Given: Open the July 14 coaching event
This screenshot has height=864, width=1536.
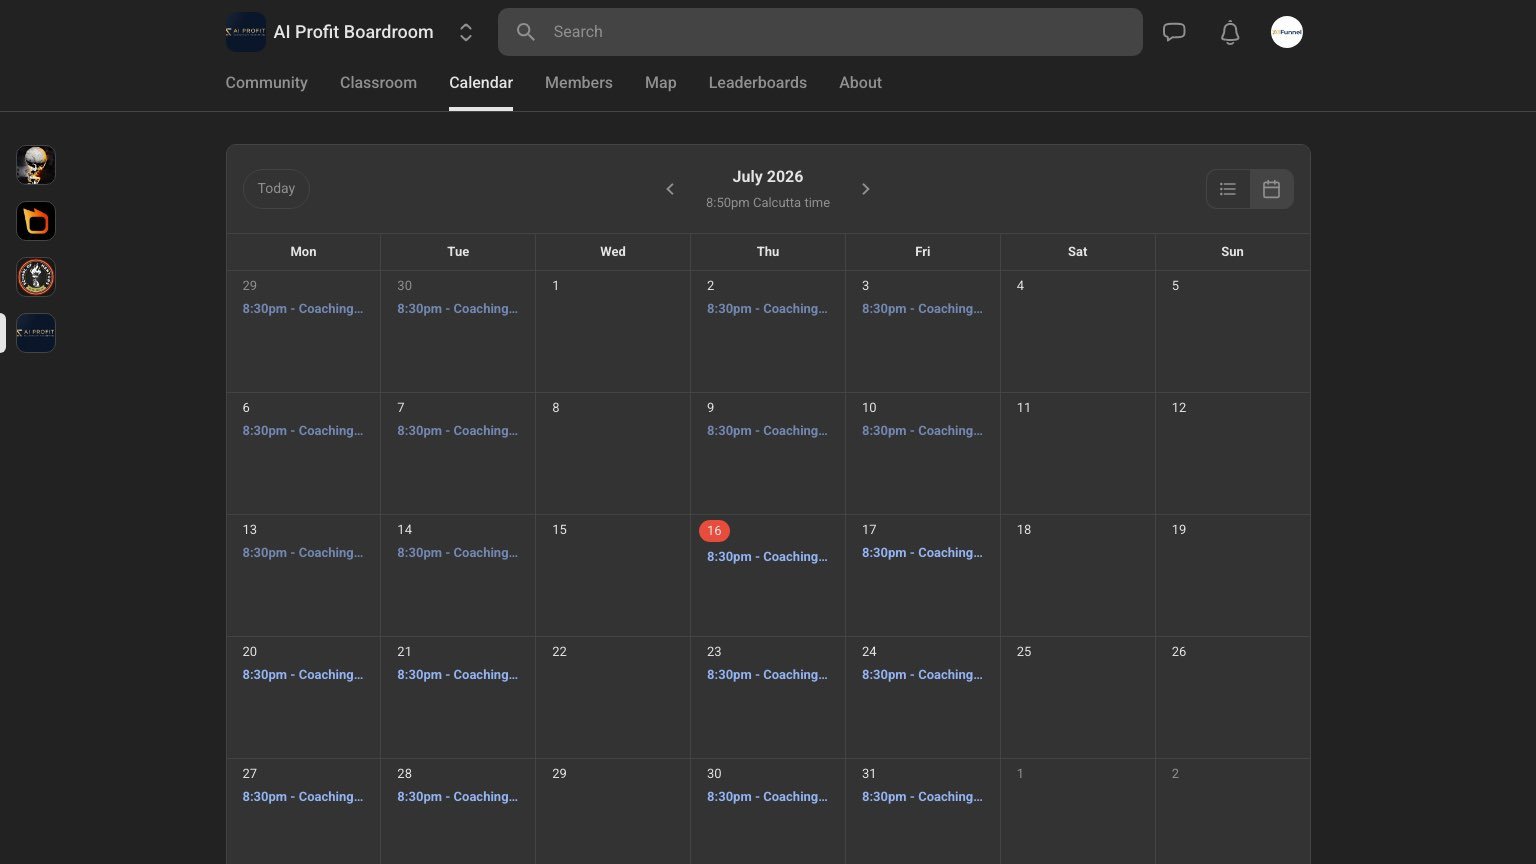Looking at the screenshot, I should [458, 553].
